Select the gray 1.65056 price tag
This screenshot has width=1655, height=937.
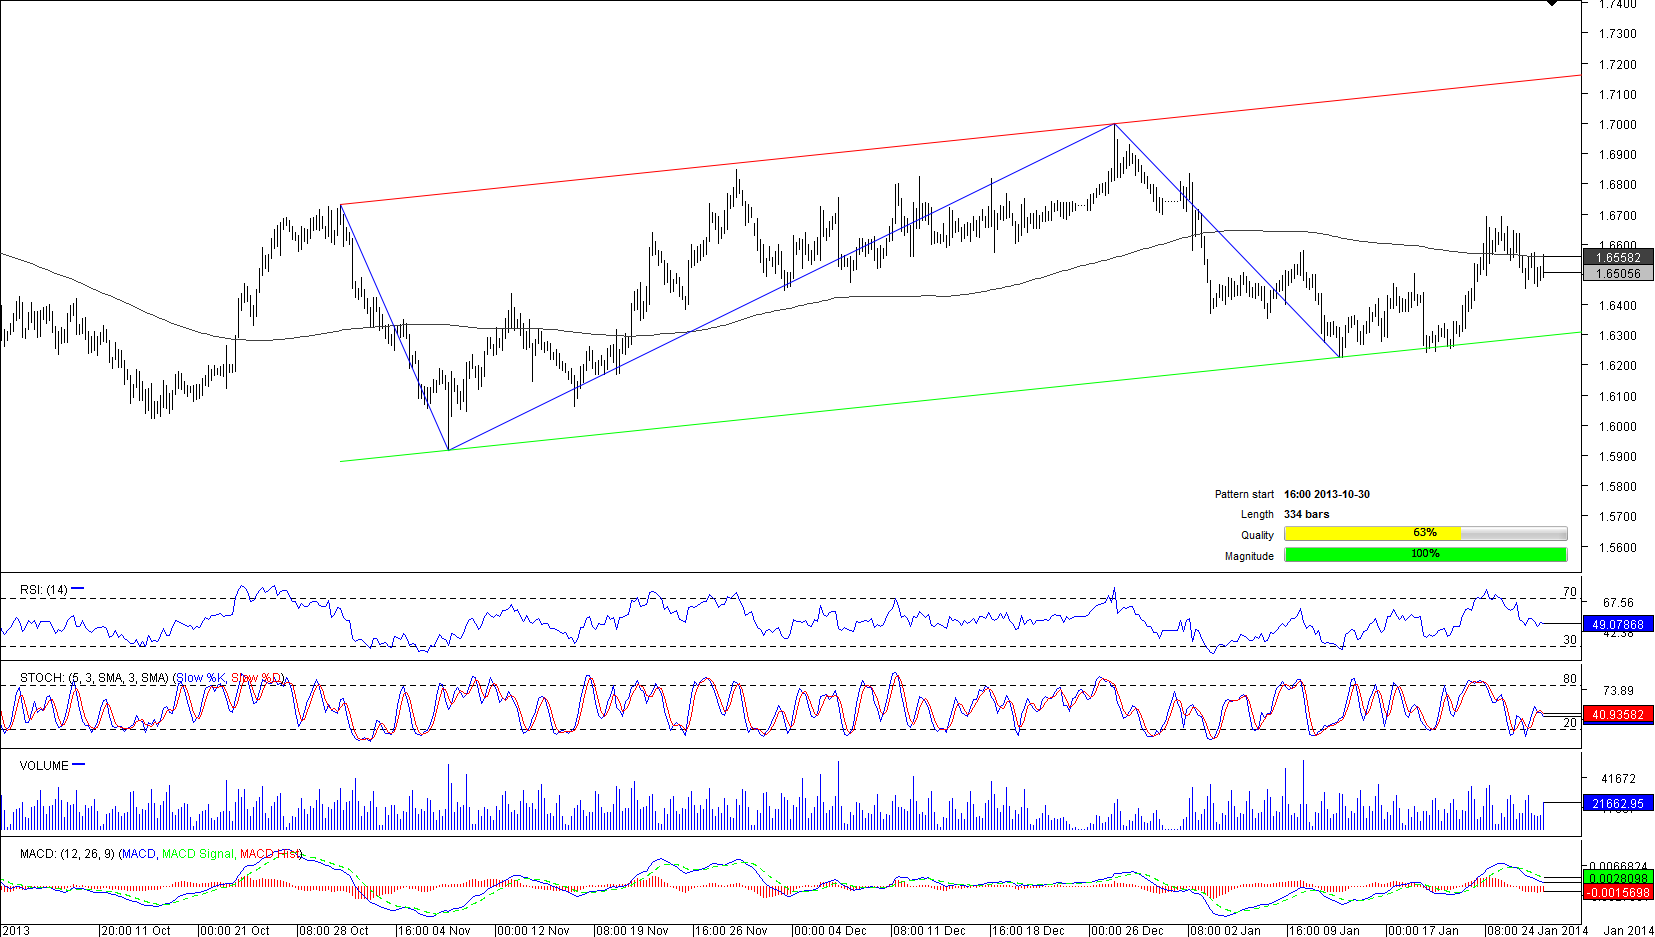click(x=1617, y=273)
